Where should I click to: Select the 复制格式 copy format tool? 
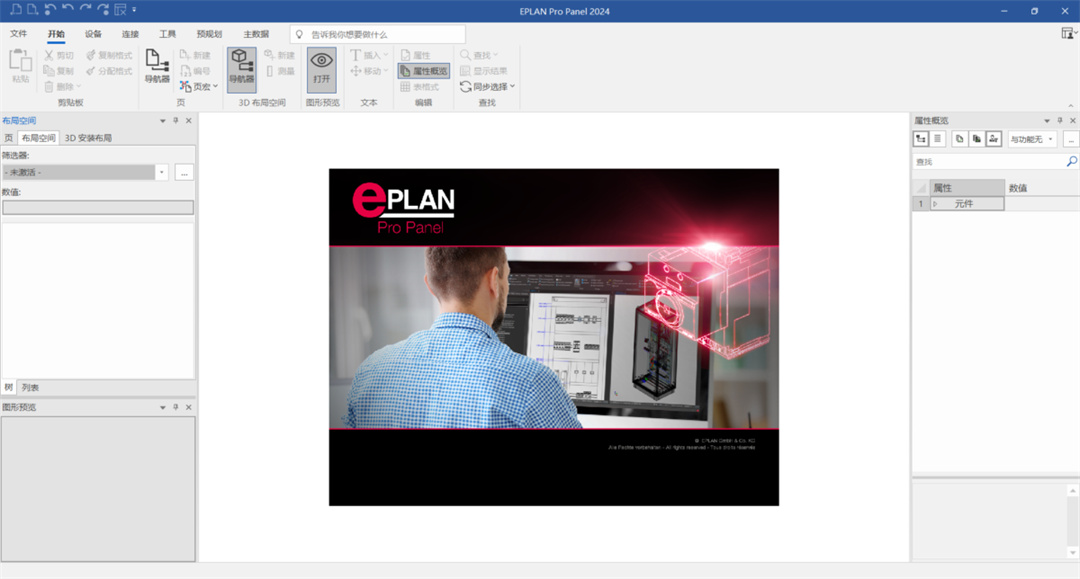110,55
